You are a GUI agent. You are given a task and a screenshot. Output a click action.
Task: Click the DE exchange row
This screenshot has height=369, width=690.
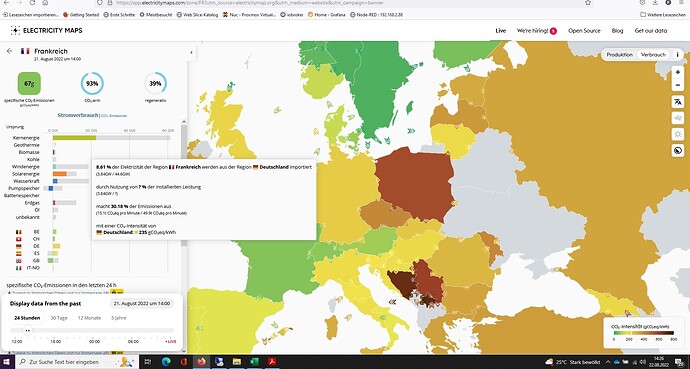pos(38,246)
